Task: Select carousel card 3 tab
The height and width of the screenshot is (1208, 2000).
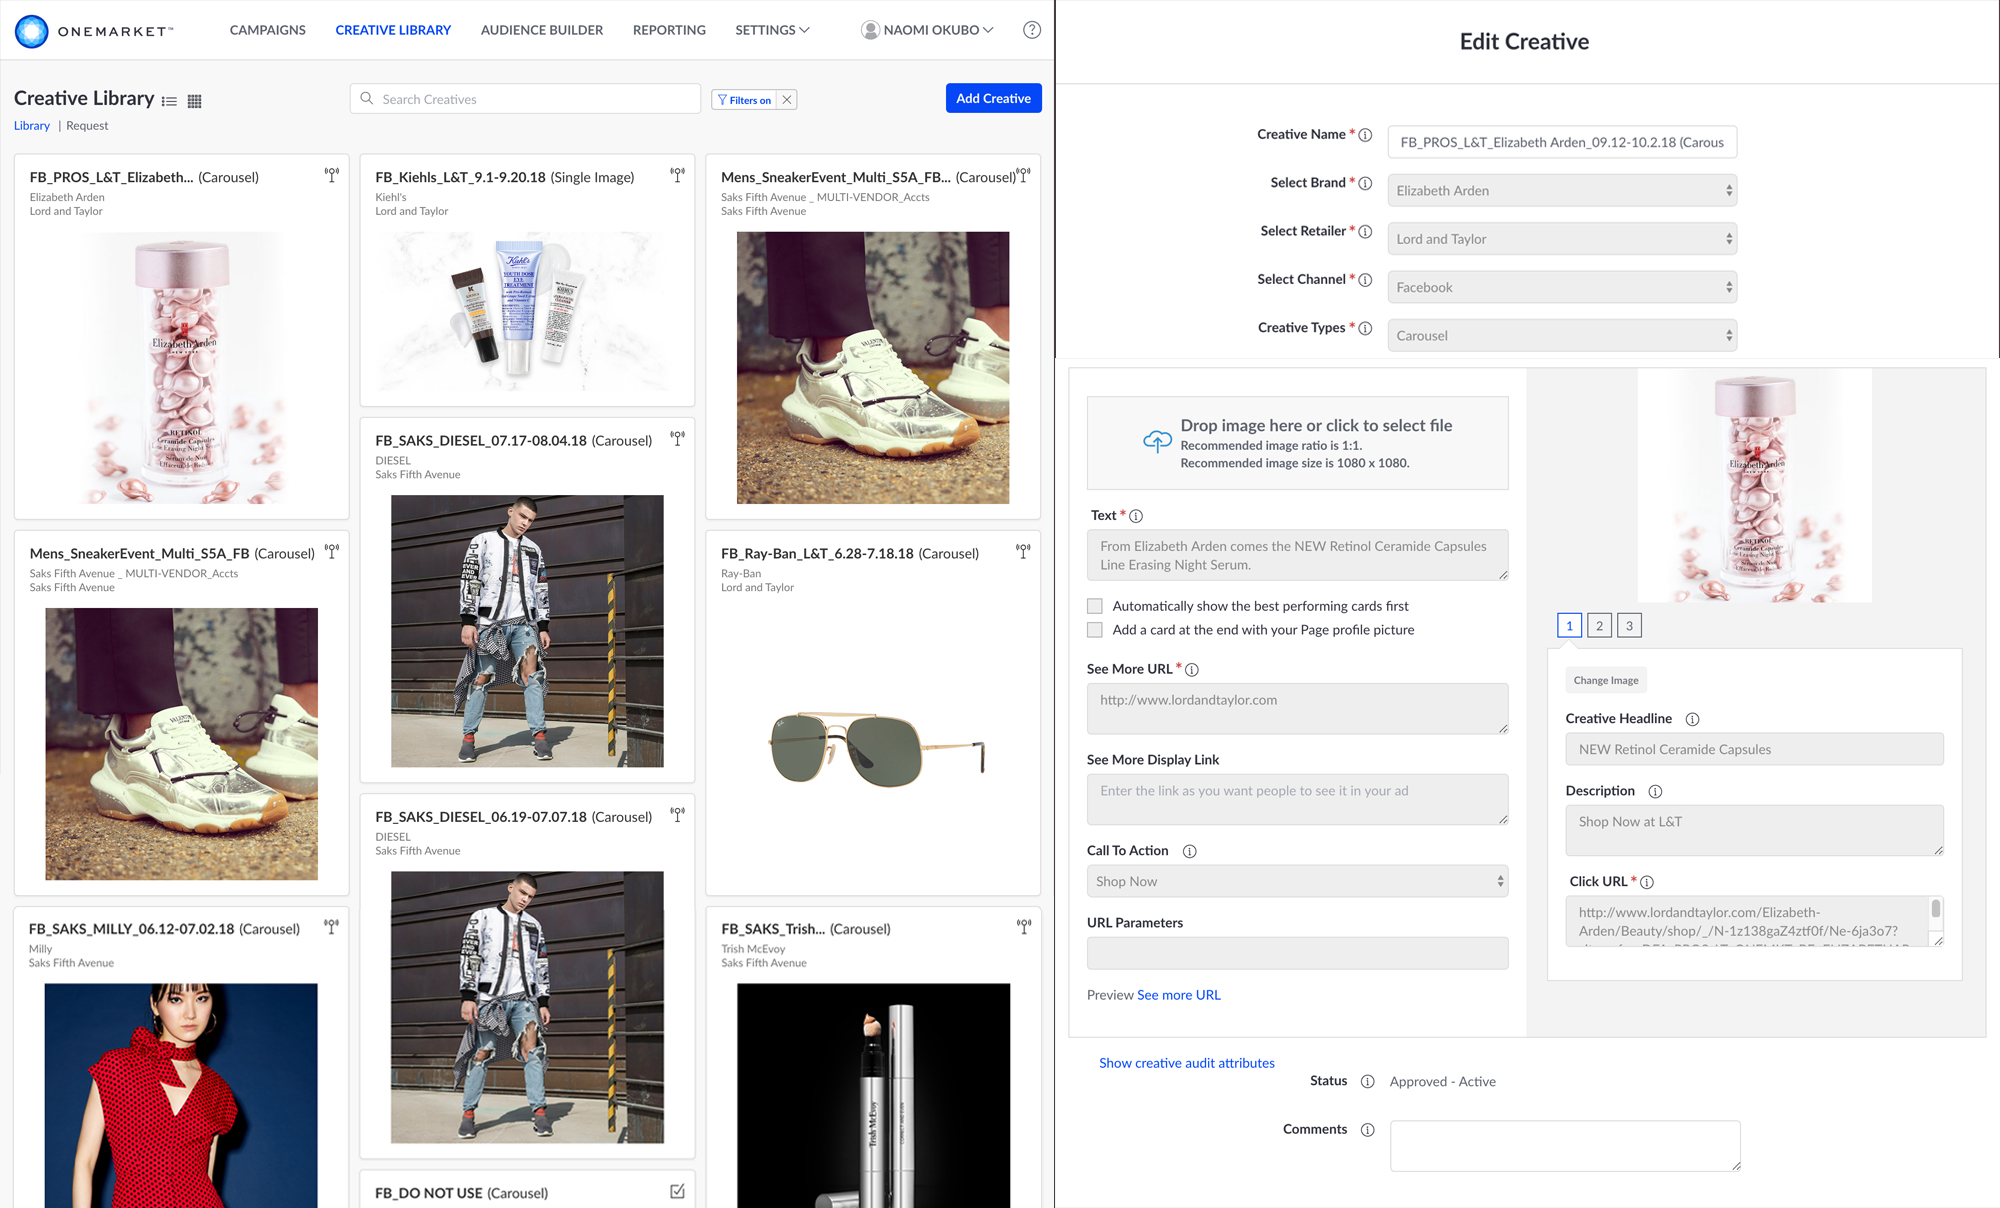Action: coord(1630,626)
